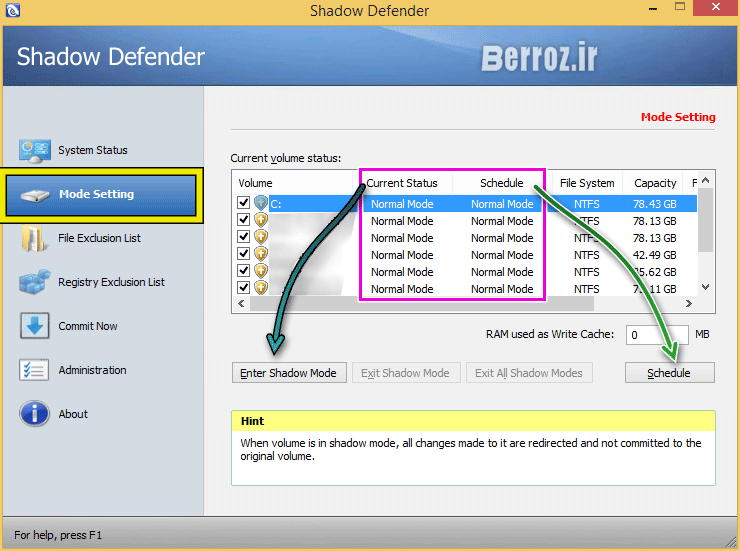Click shield icon in the 42.49 GB row
The image size is (740, 551).
point(261,254)
